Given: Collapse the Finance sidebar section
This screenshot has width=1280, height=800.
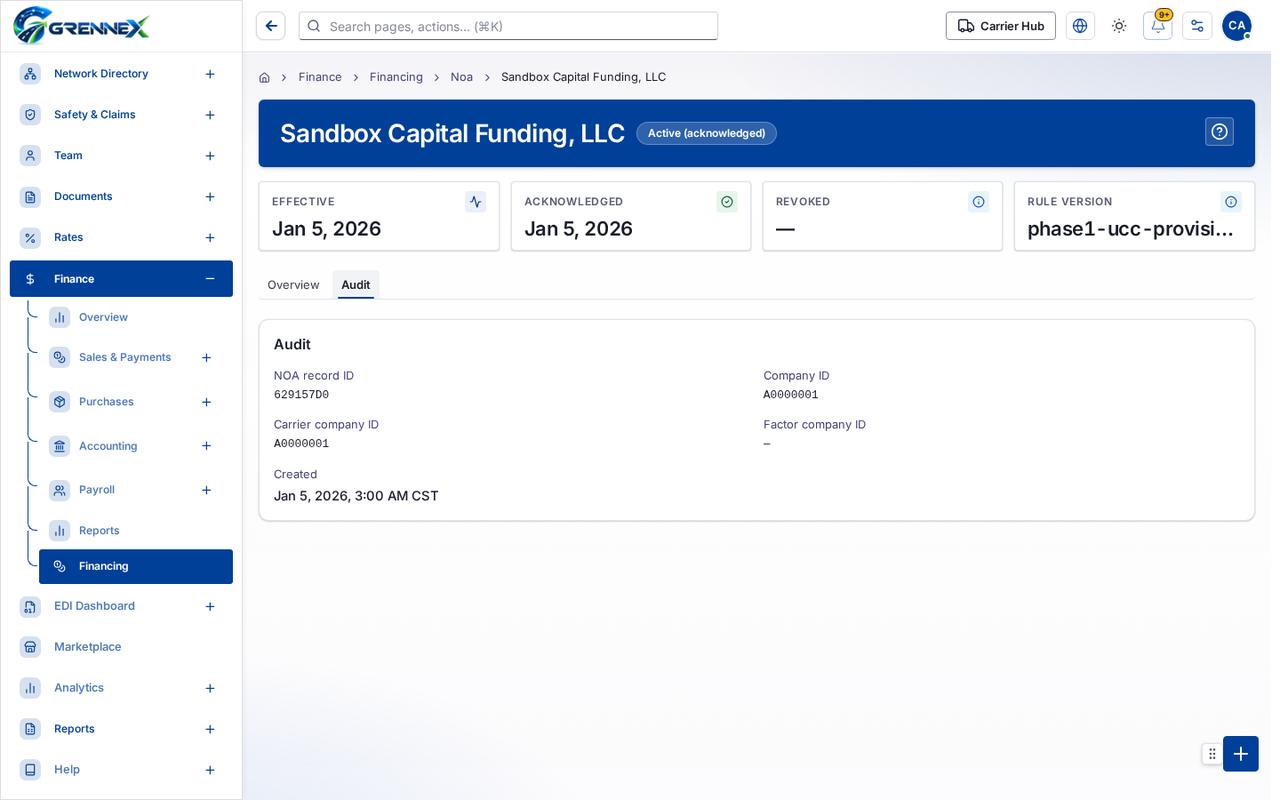Looking at the screenshot, I should [x=210, y=279].
